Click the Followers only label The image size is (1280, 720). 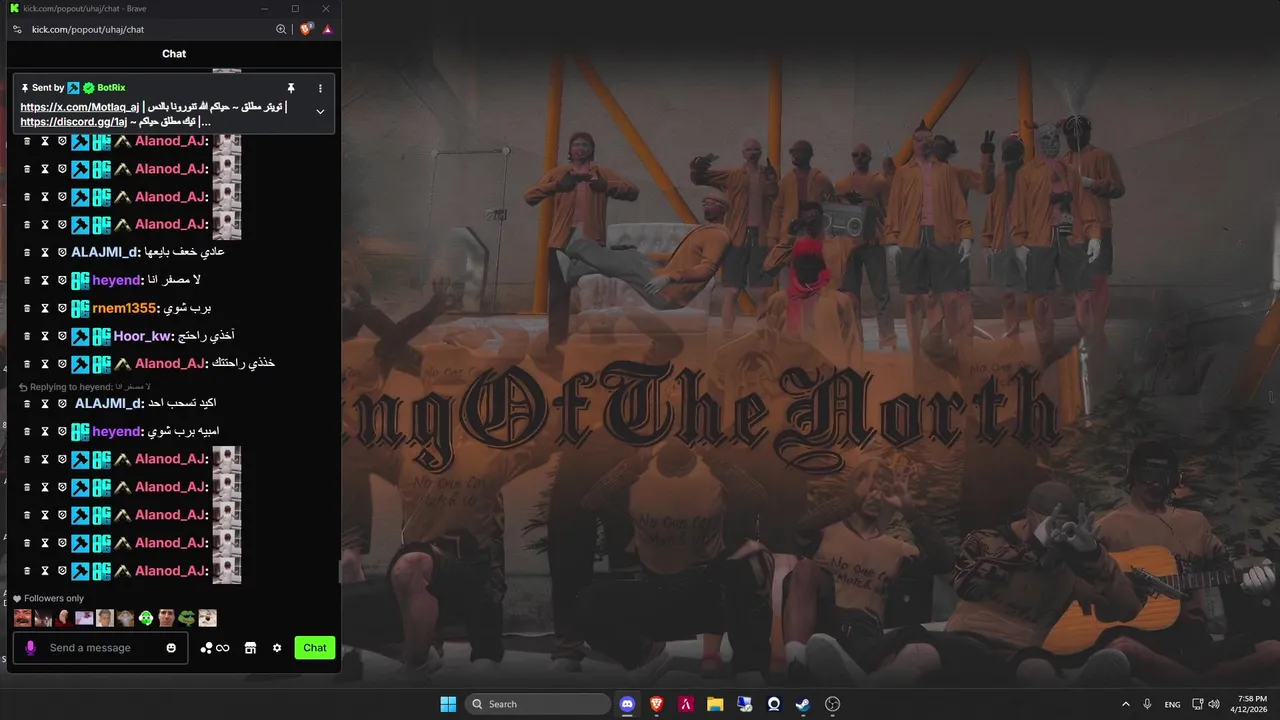click(x=54, y=598)
